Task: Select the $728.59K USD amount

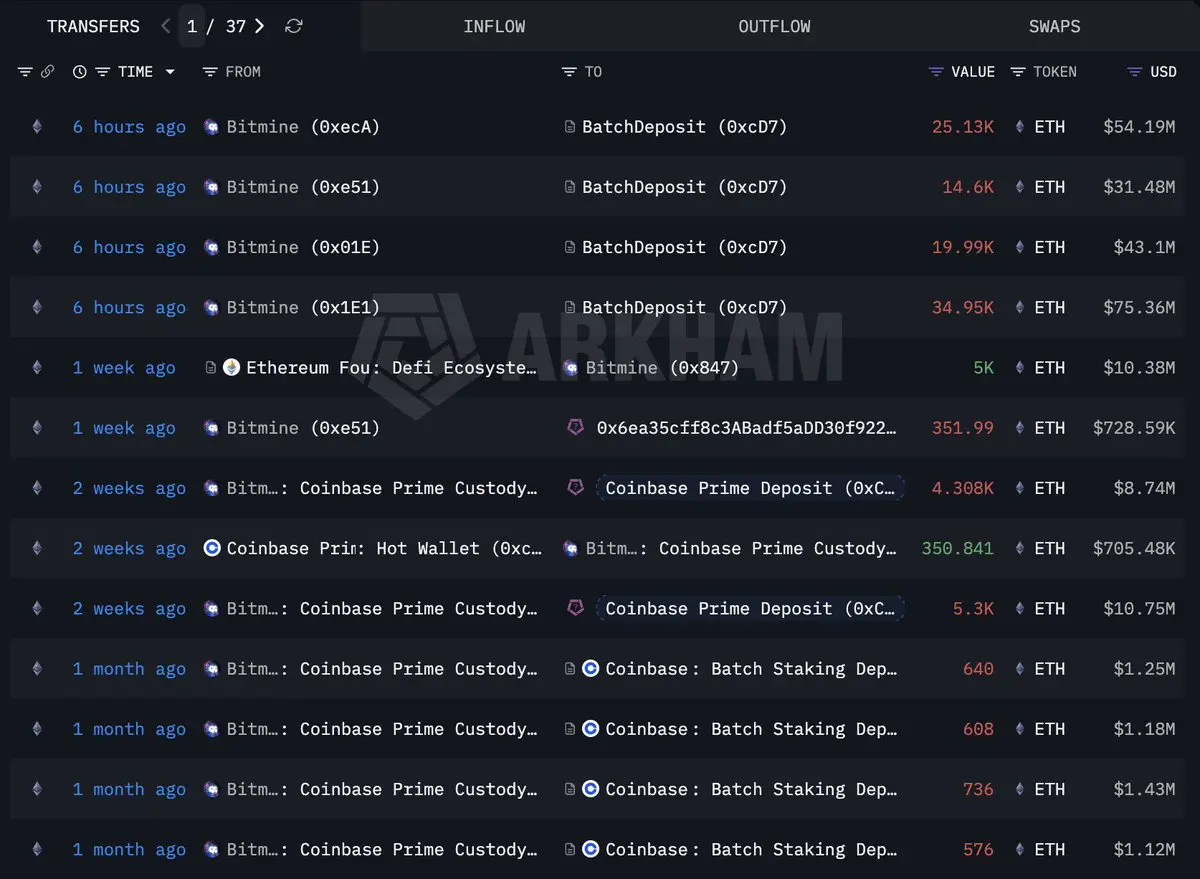Action: [x=1134, y=428]
